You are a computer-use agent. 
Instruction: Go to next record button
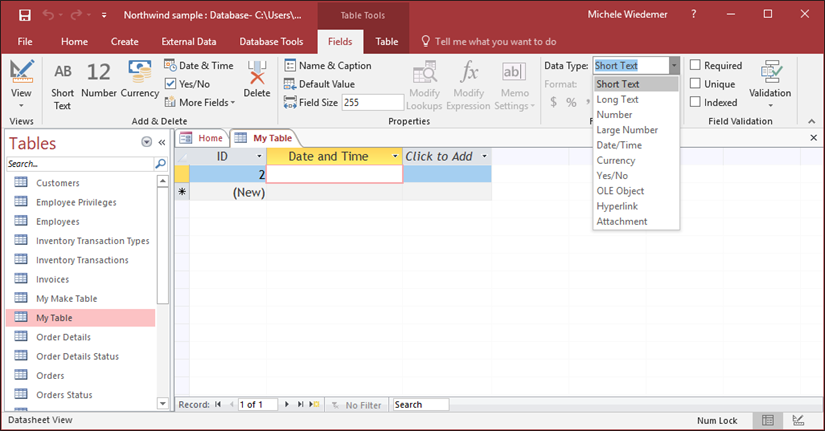[x=287, y=404]
